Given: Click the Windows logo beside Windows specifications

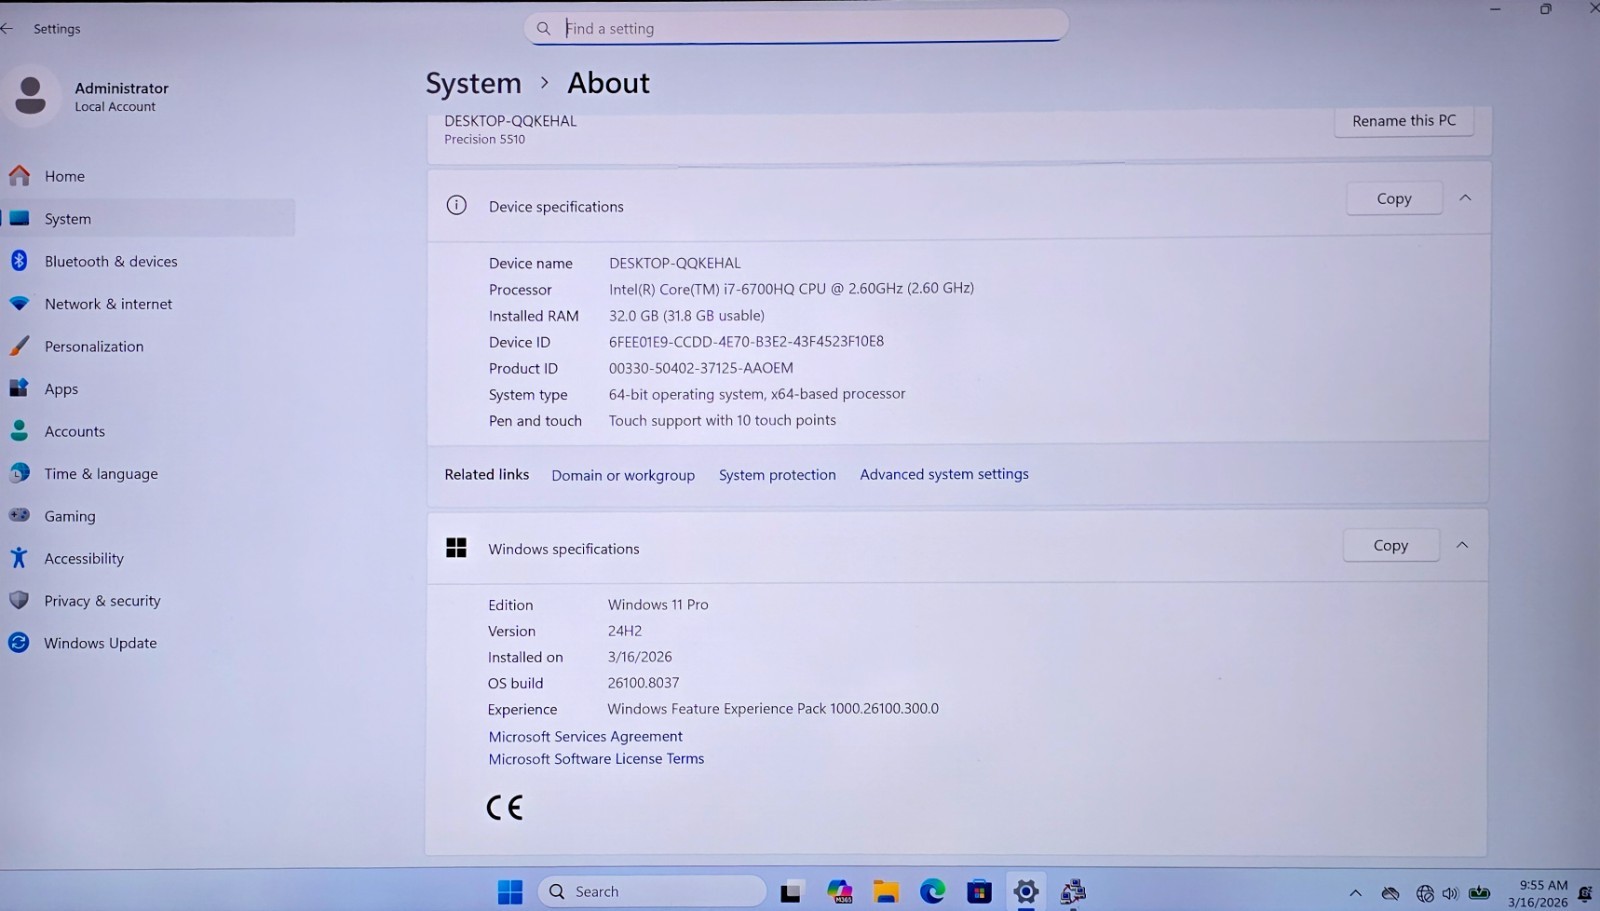Looking at the screenshot, I should coord(456,548).
